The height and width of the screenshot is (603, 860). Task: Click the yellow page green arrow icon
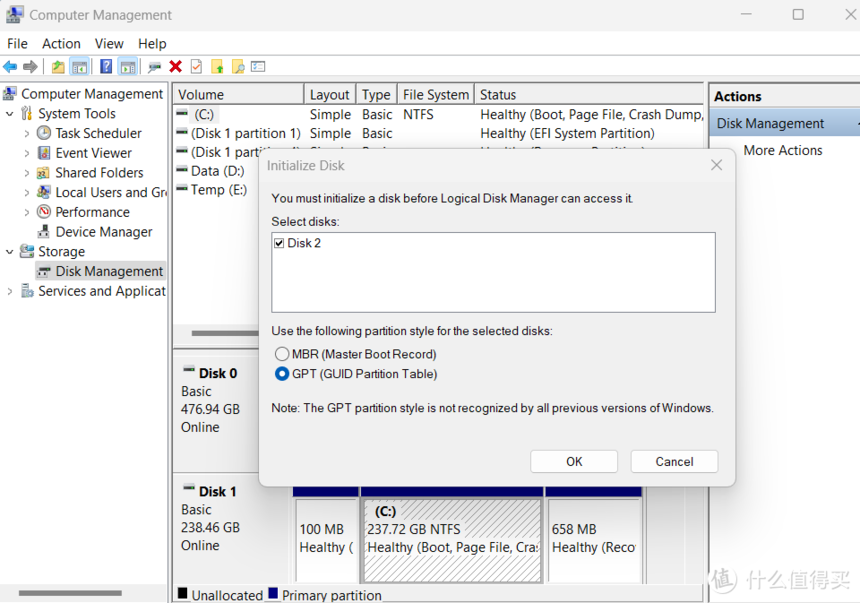pyautogui.click(x=217, y=67)
